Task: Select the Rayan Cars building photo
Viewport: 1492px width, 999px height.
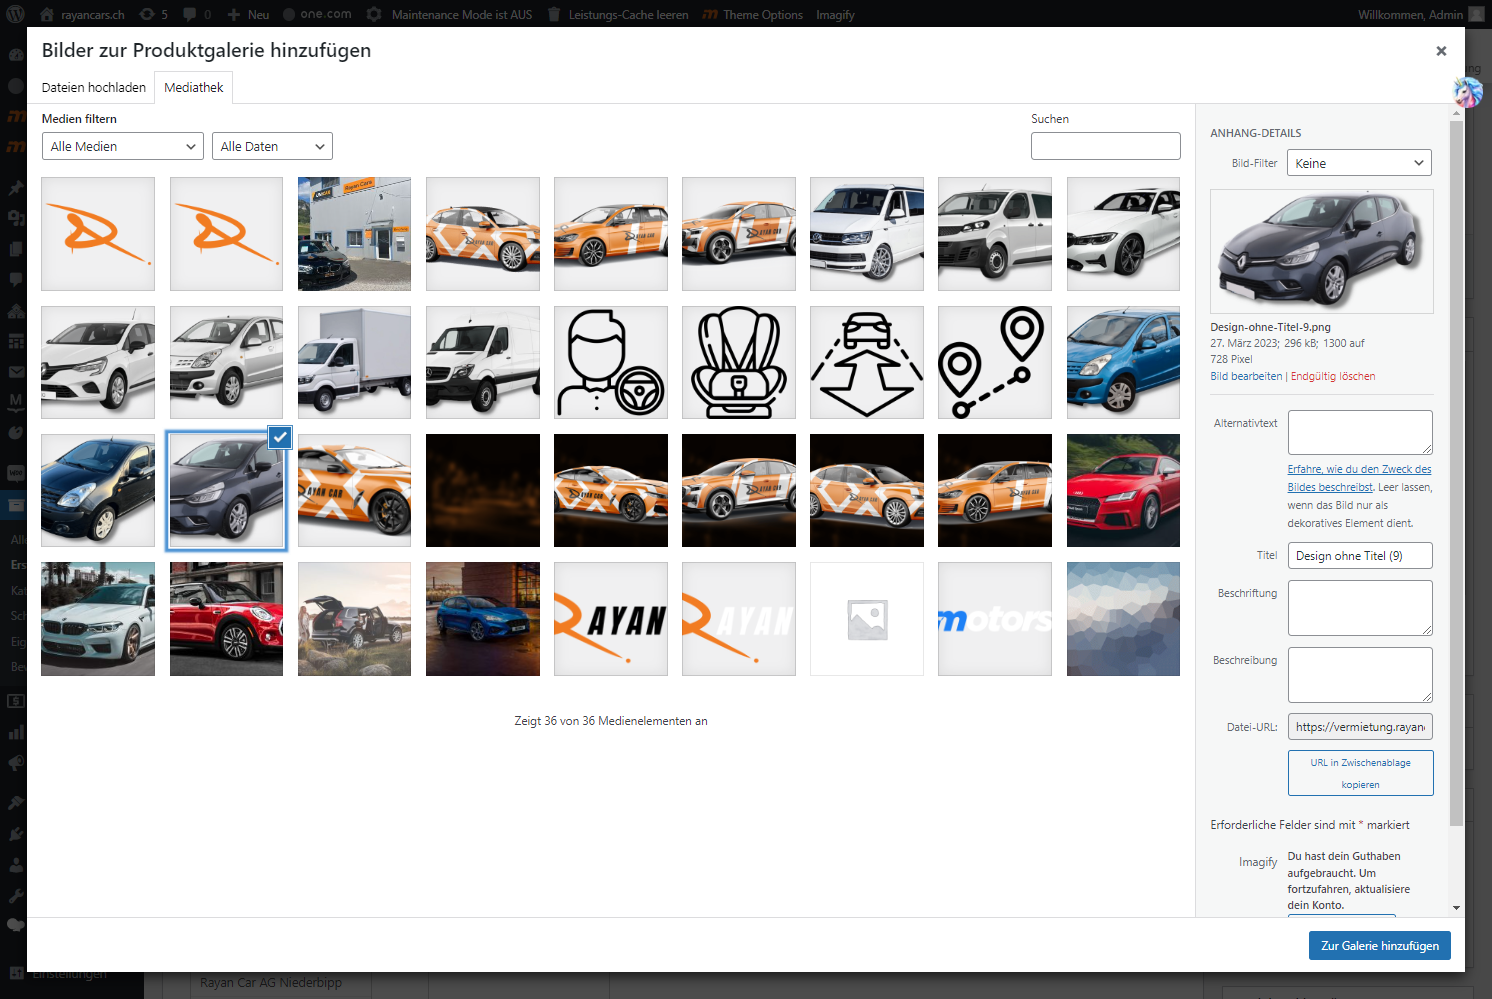Action: pyautogui.click(x=354, y=234)
